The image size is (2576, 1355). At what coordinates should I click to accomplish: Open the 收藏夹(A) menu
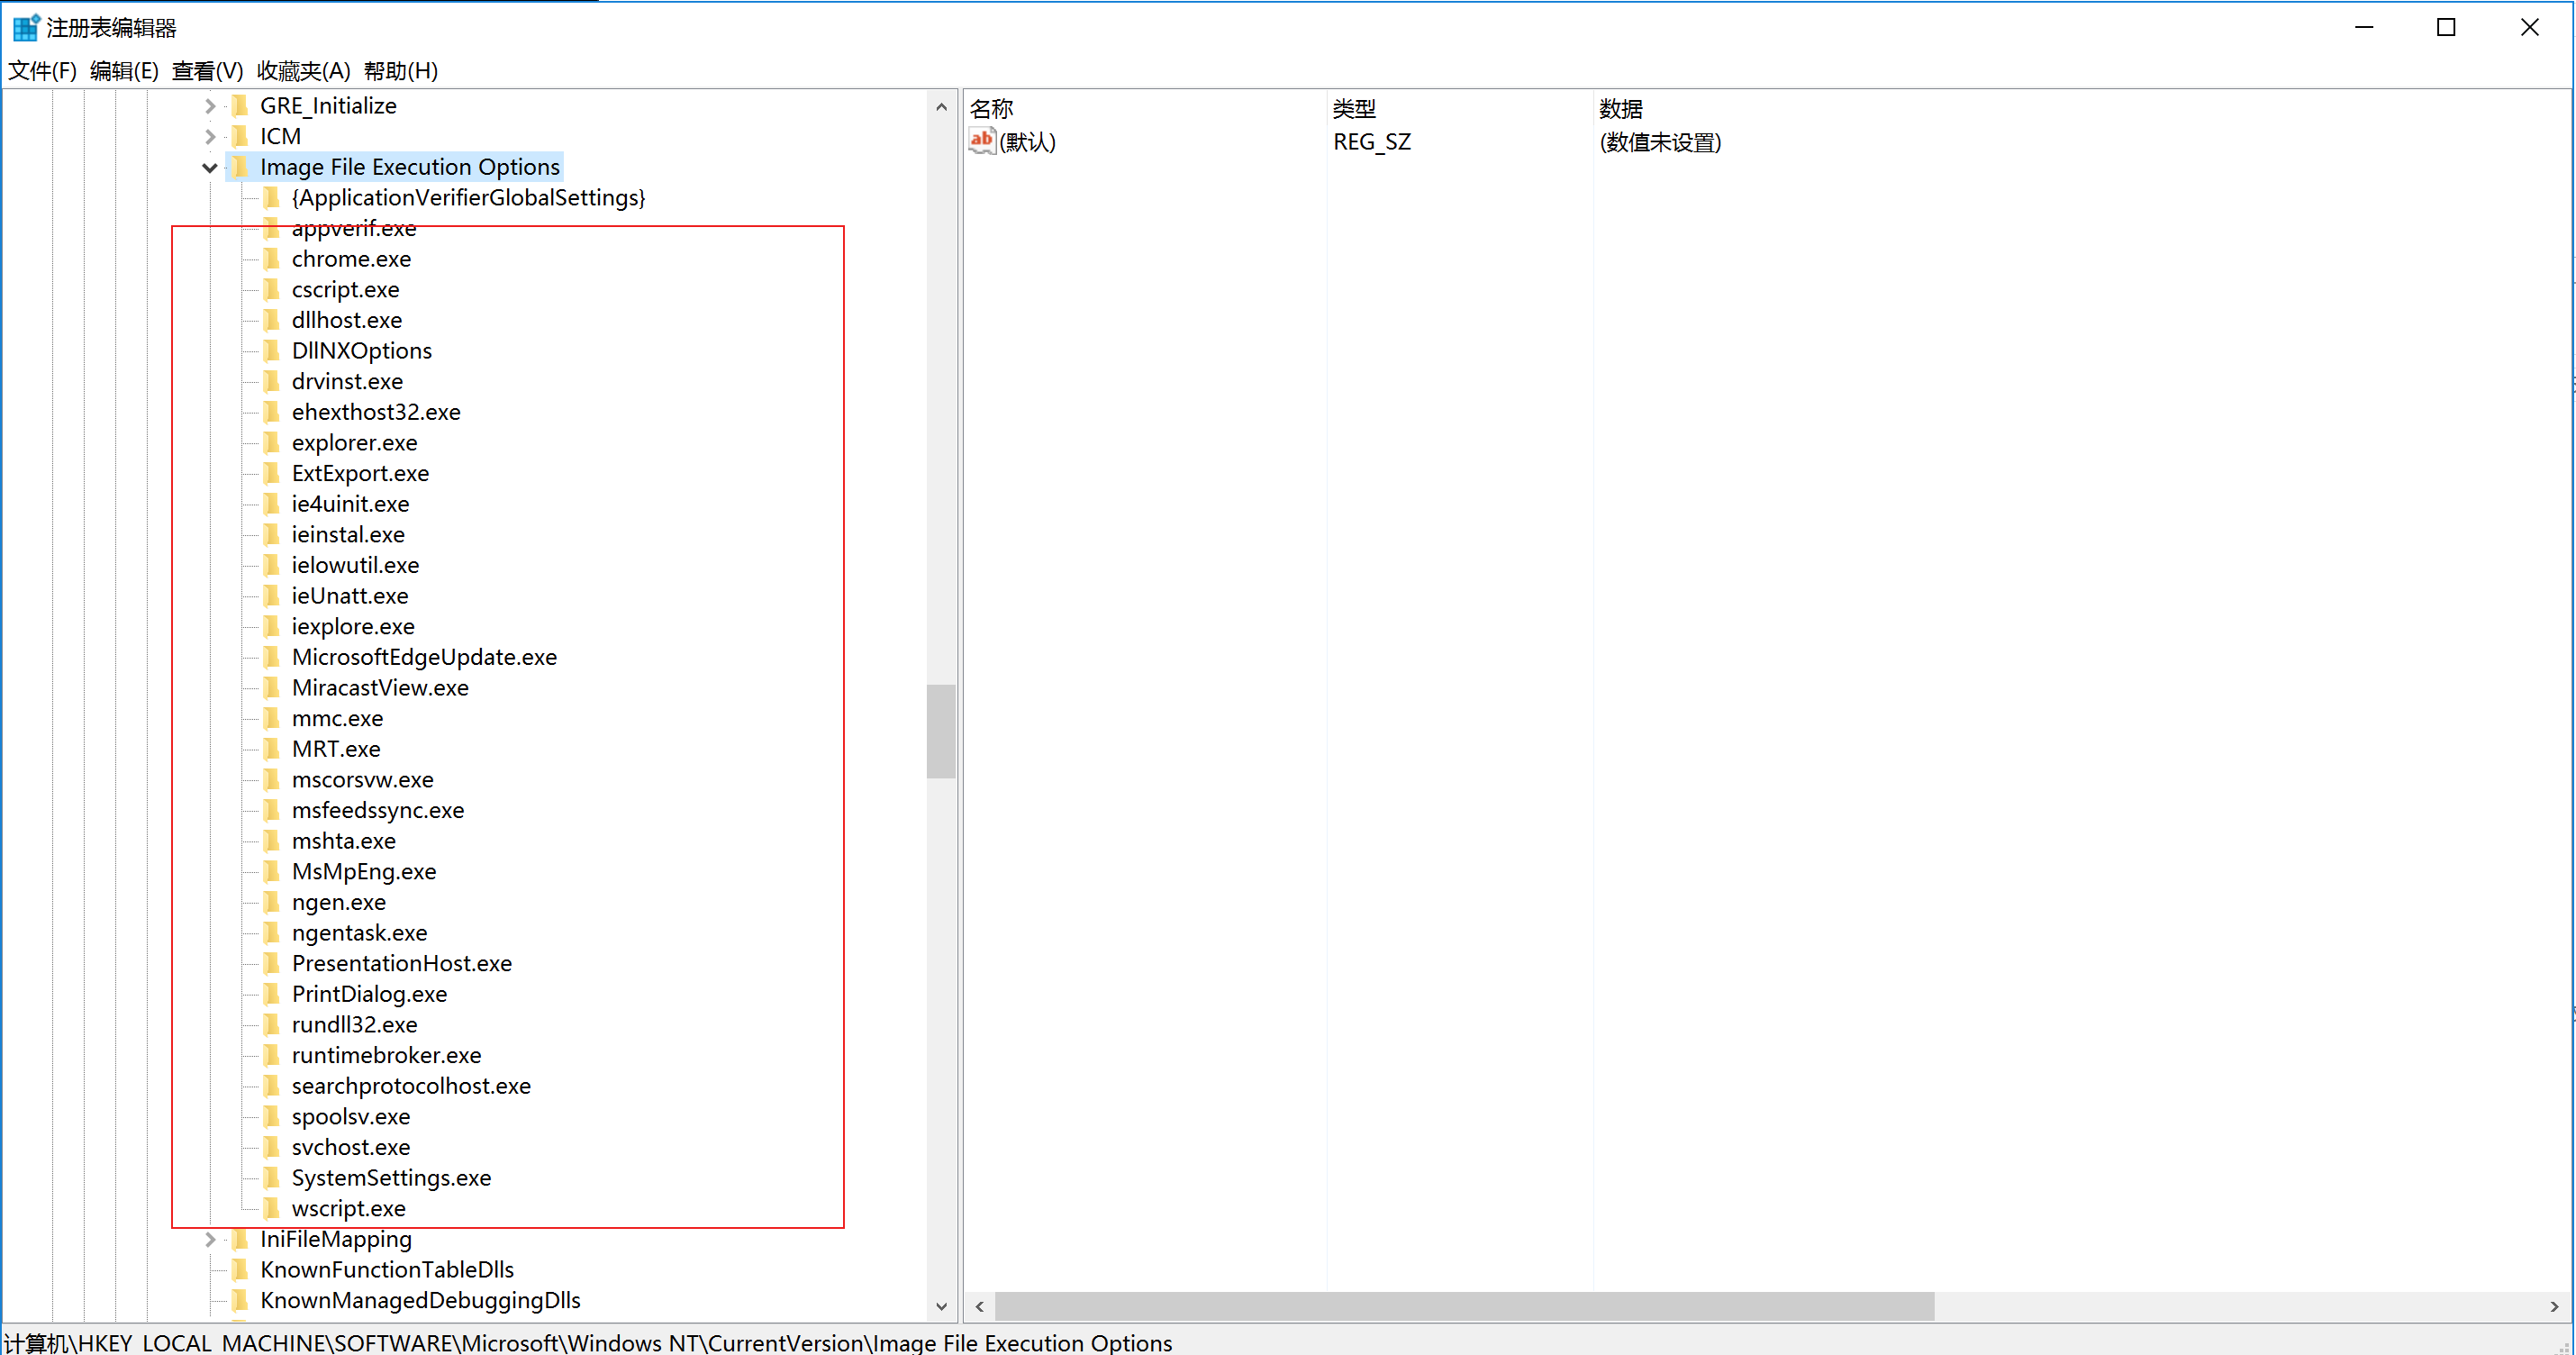pos(303,71)
